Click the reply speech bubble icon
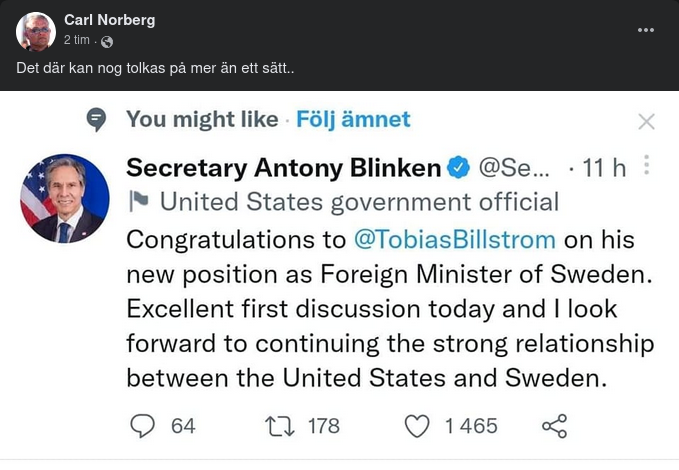This screenshot has width=679, height=470. tap(144, 426)
